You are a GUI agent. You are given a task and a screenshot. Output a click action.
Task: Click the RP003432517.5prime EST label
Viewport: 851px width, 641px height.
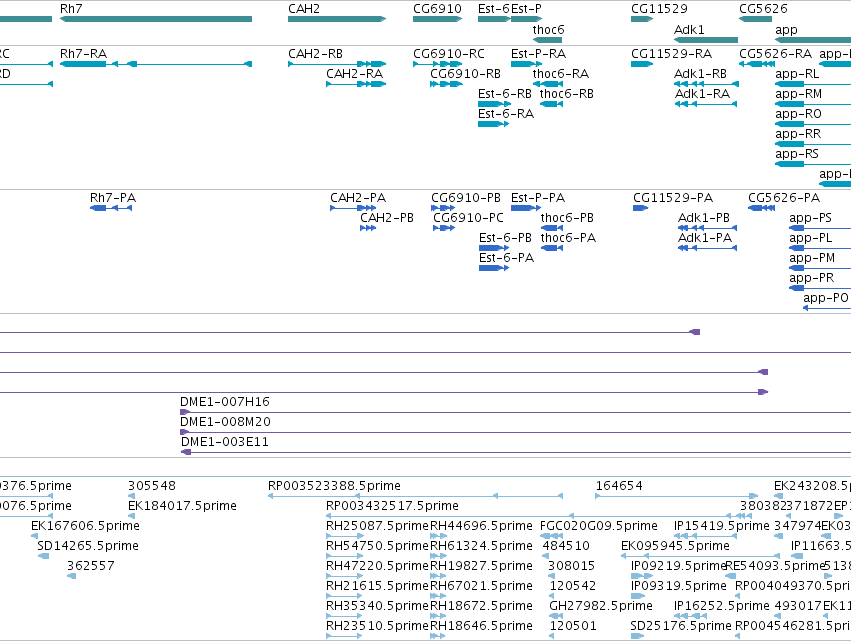click(x=392, y=506)
